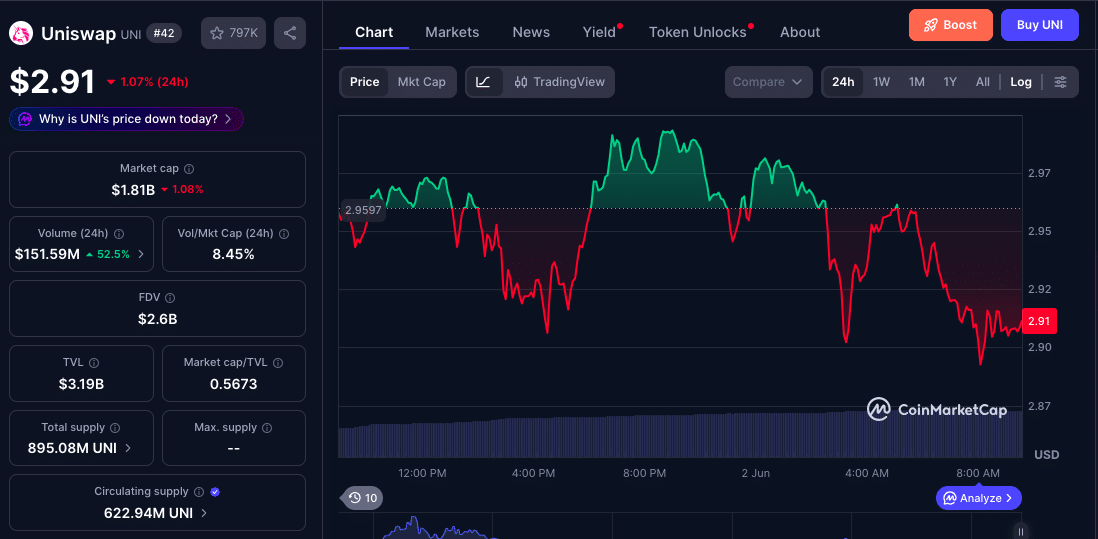
Task: Click the $2.91 price heading
Action: pyautogui.click(x=52, y=82)
